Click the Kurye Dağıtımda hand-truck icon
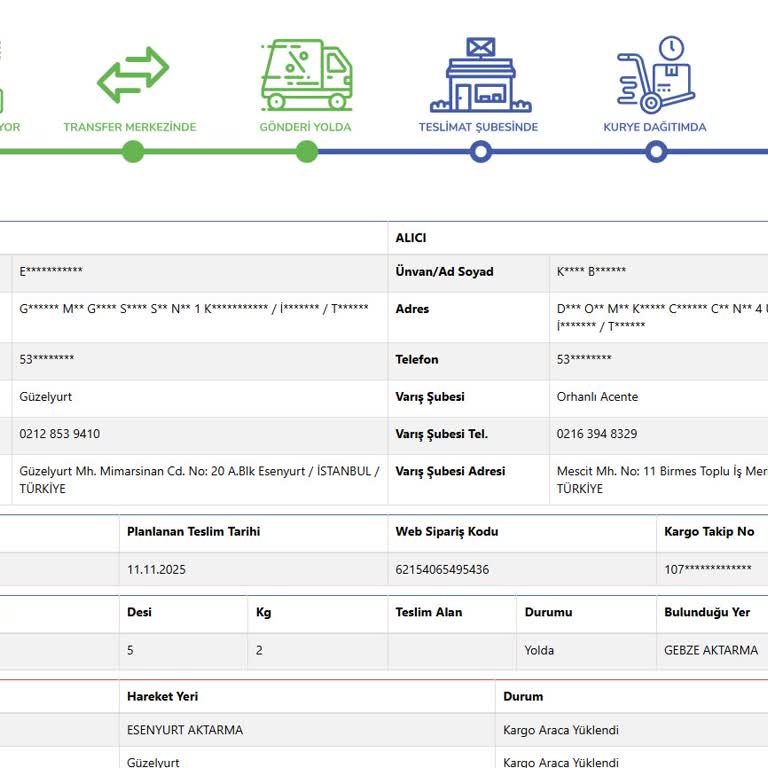The image size is (768, 768). [656, 74]
